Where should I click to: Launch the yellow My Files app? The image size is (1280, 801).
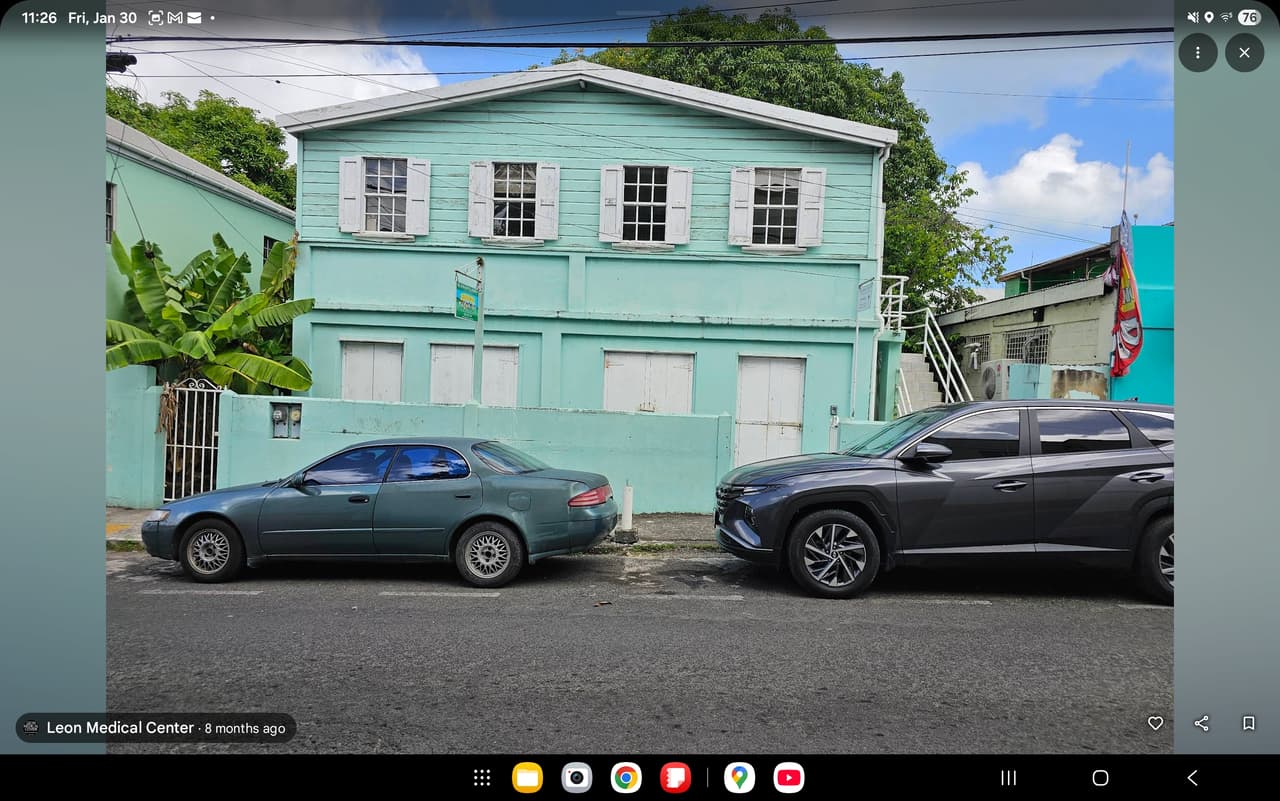(x=527, y=778)
